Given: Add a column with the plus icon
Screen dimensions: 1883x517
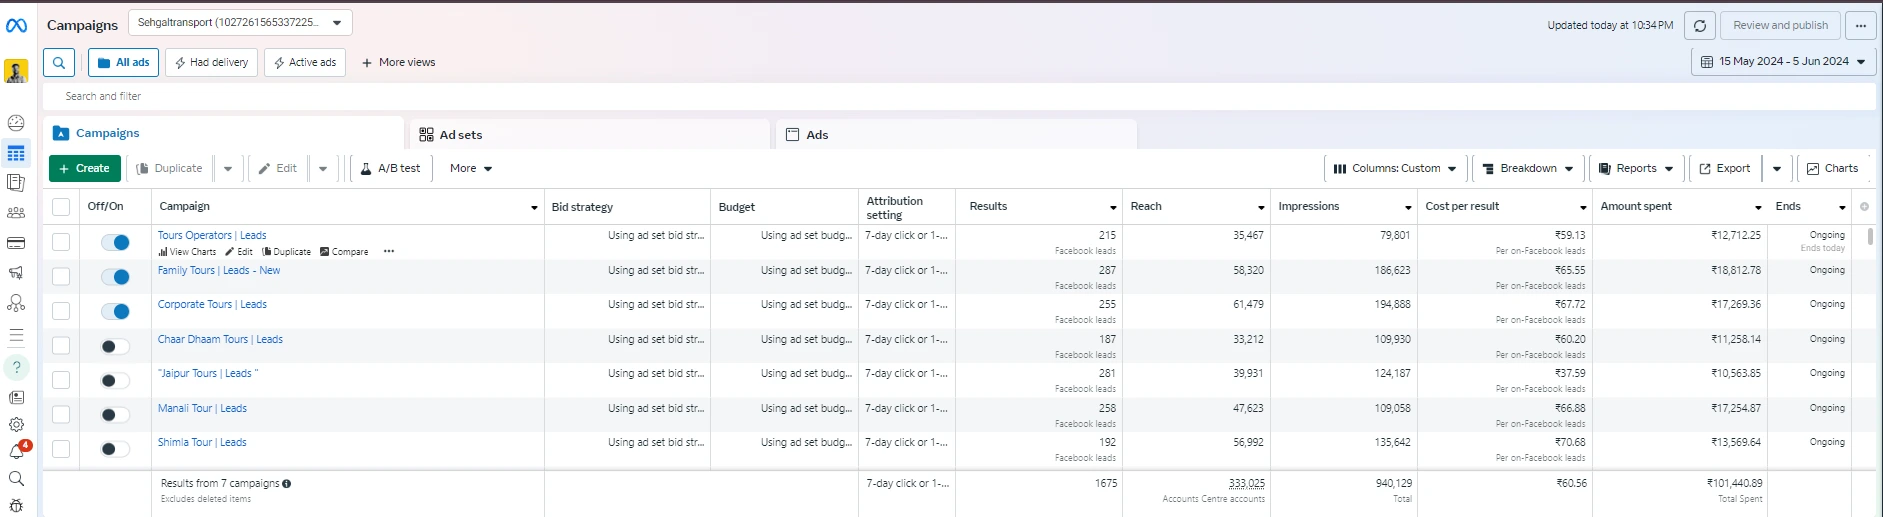Looking at the screenshot, I should pyautogui.click(x=1864, y=207).
